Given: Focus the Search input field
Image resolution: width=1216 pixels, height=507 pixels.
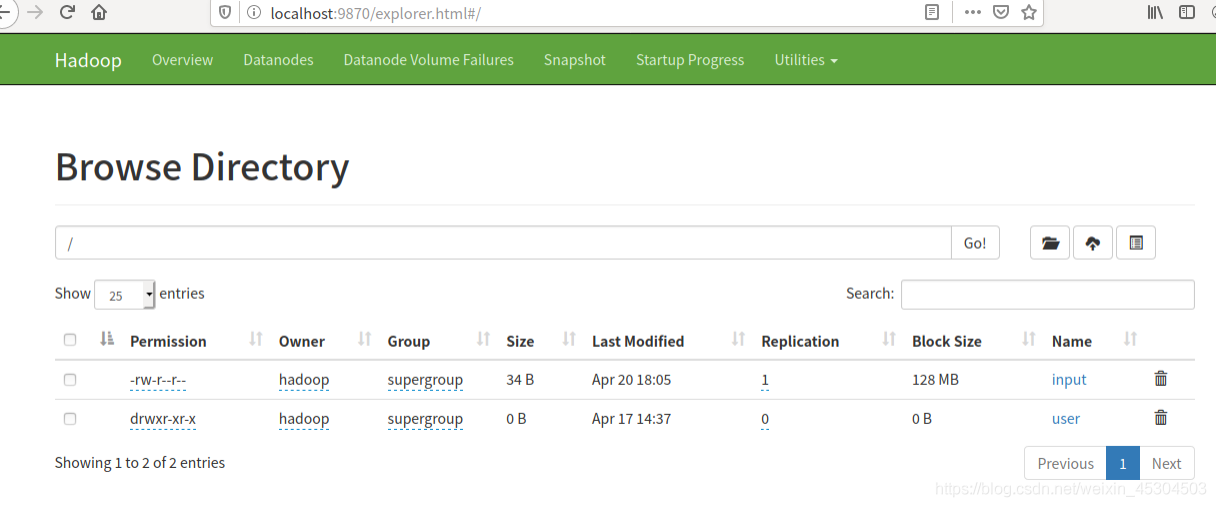Looking at the screenshot, I should (x=1048, y=294).
